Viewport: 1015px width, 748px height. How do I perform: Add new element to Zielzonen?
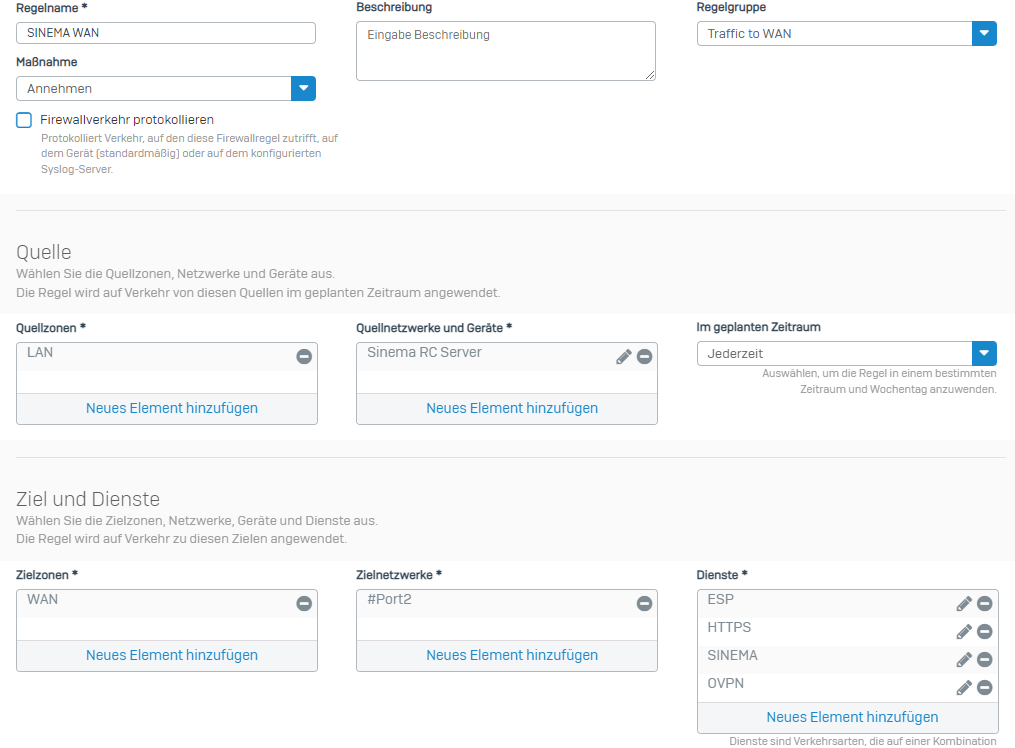click(x=172, y=655)
